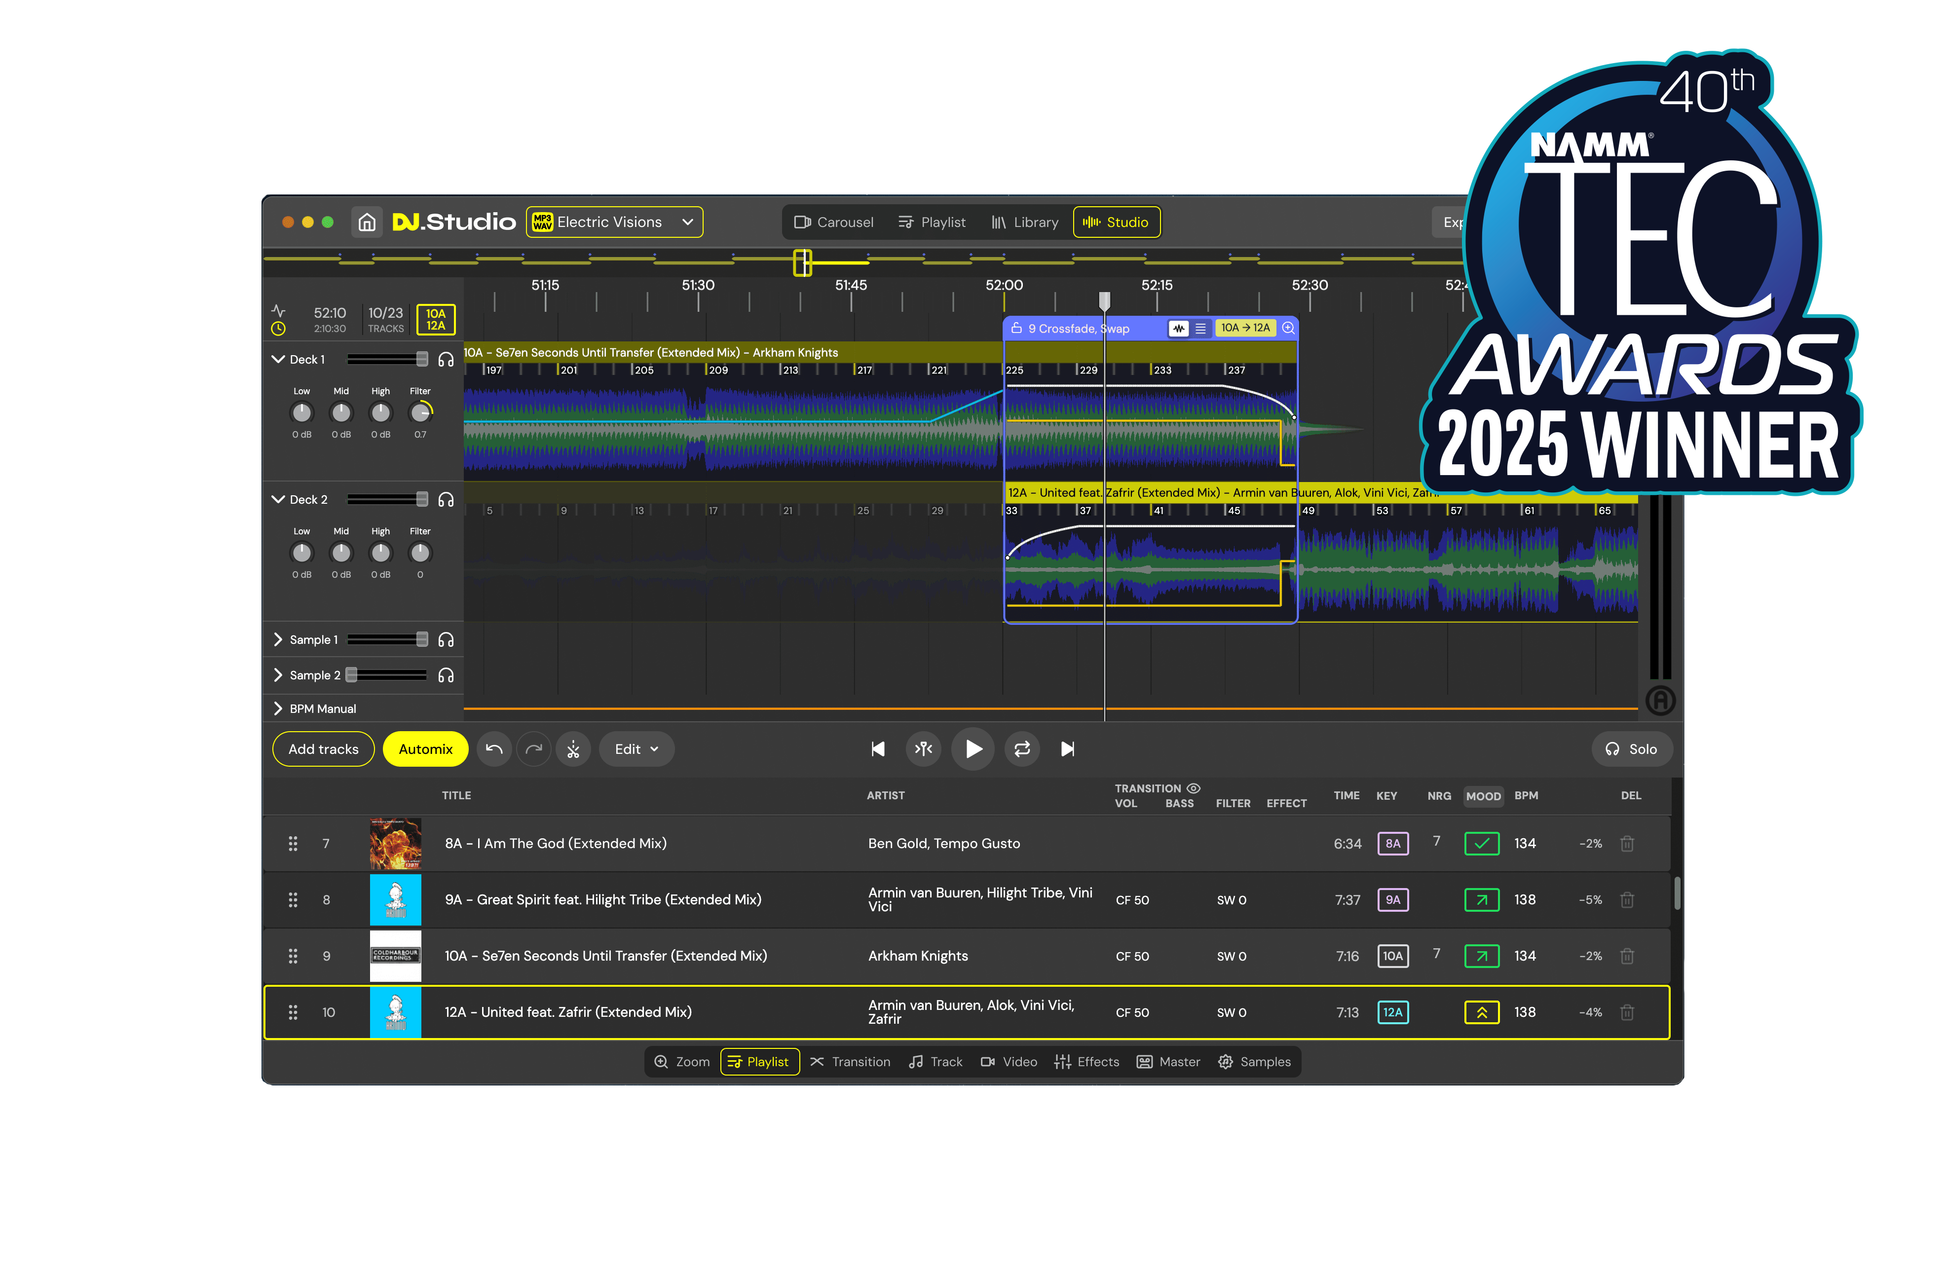Click the undo arrow
Image resolution: width=1946 pixels, height=1265 pixels.
point(494,749)
